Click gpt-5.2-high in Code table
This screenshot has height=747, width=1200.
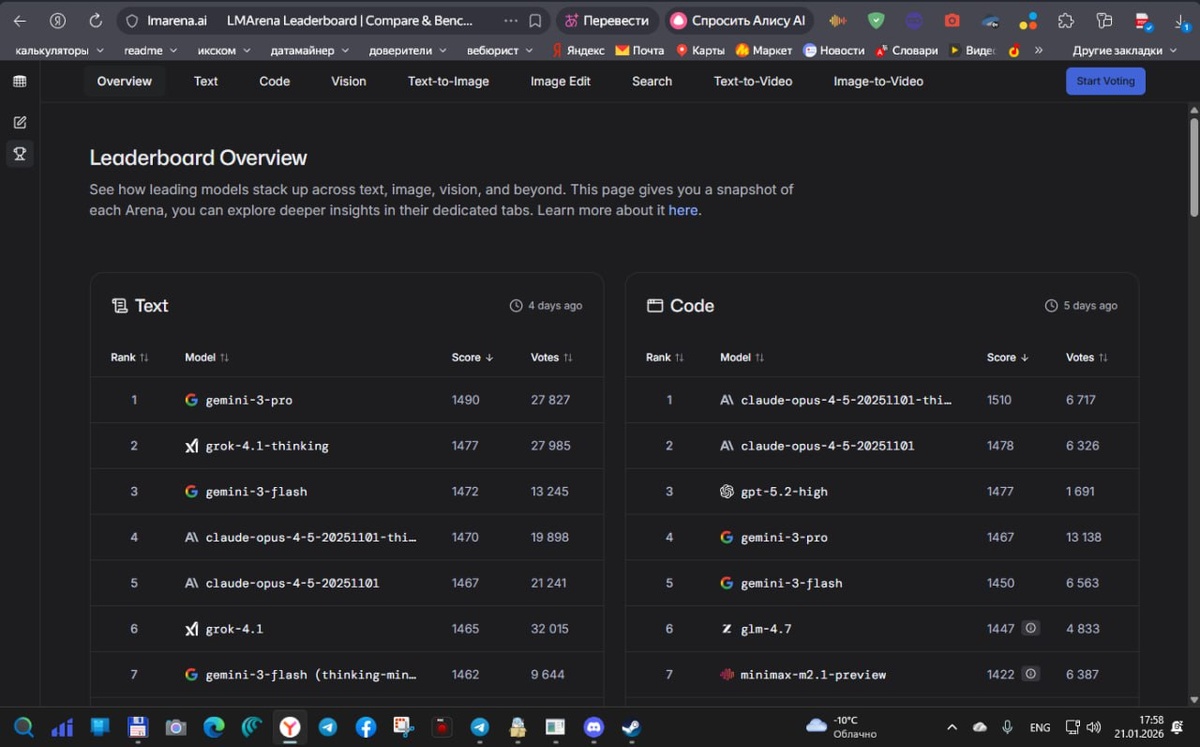784,492
